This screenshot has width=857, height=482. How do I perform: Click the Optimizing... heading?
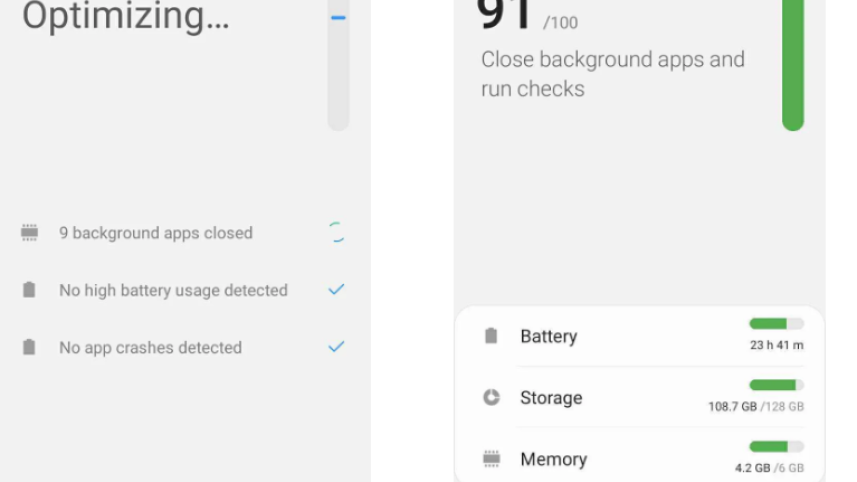pos(126,17)
